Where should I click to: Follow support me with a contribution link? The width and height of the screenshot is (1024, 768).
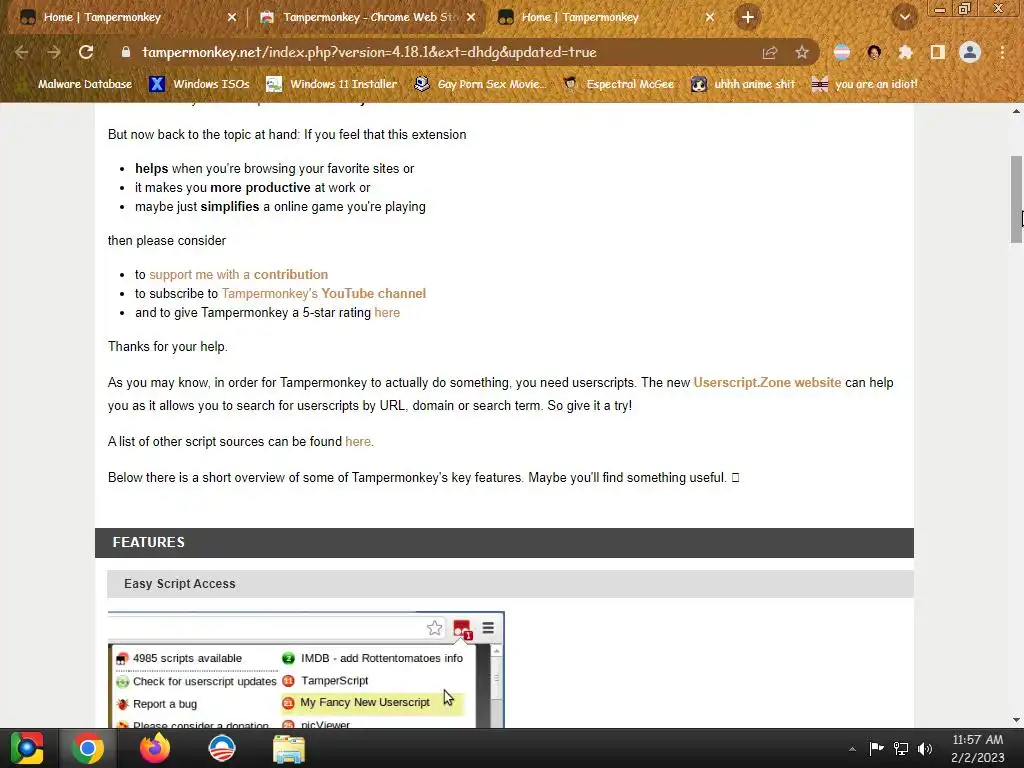click(x=238, y=275)
